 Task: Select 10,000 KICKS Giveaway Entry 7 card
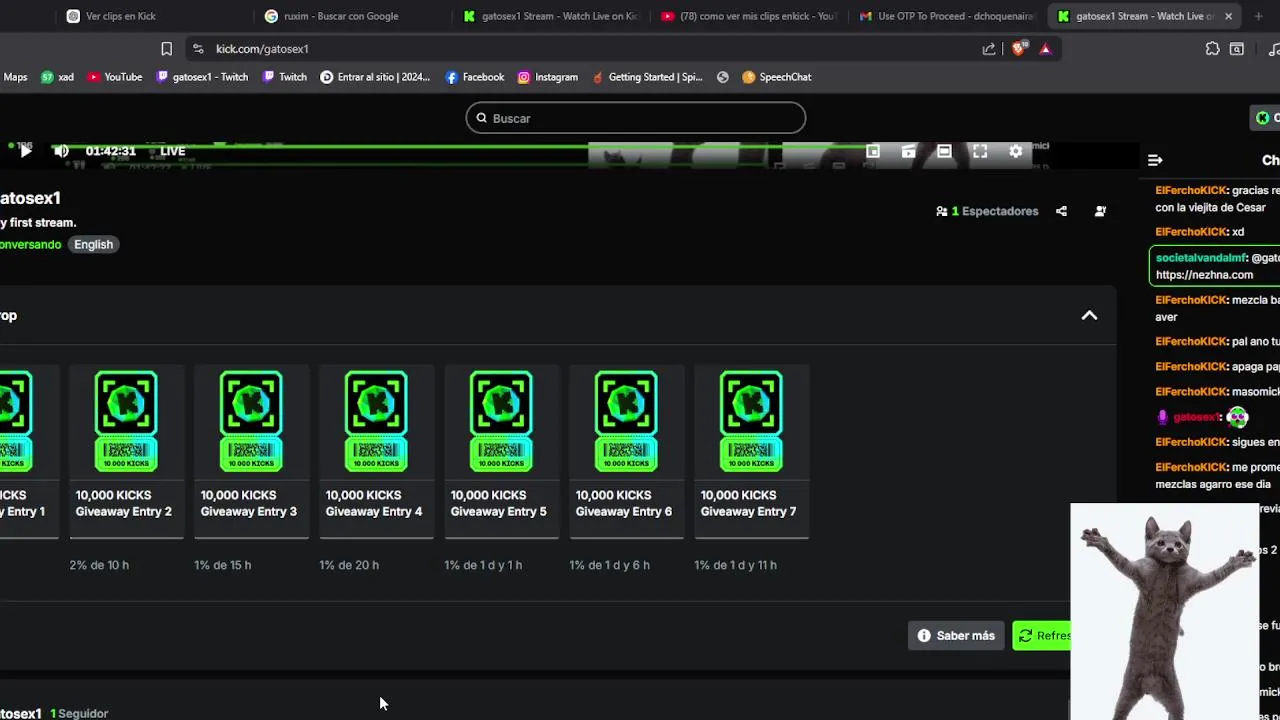point(751,453)
